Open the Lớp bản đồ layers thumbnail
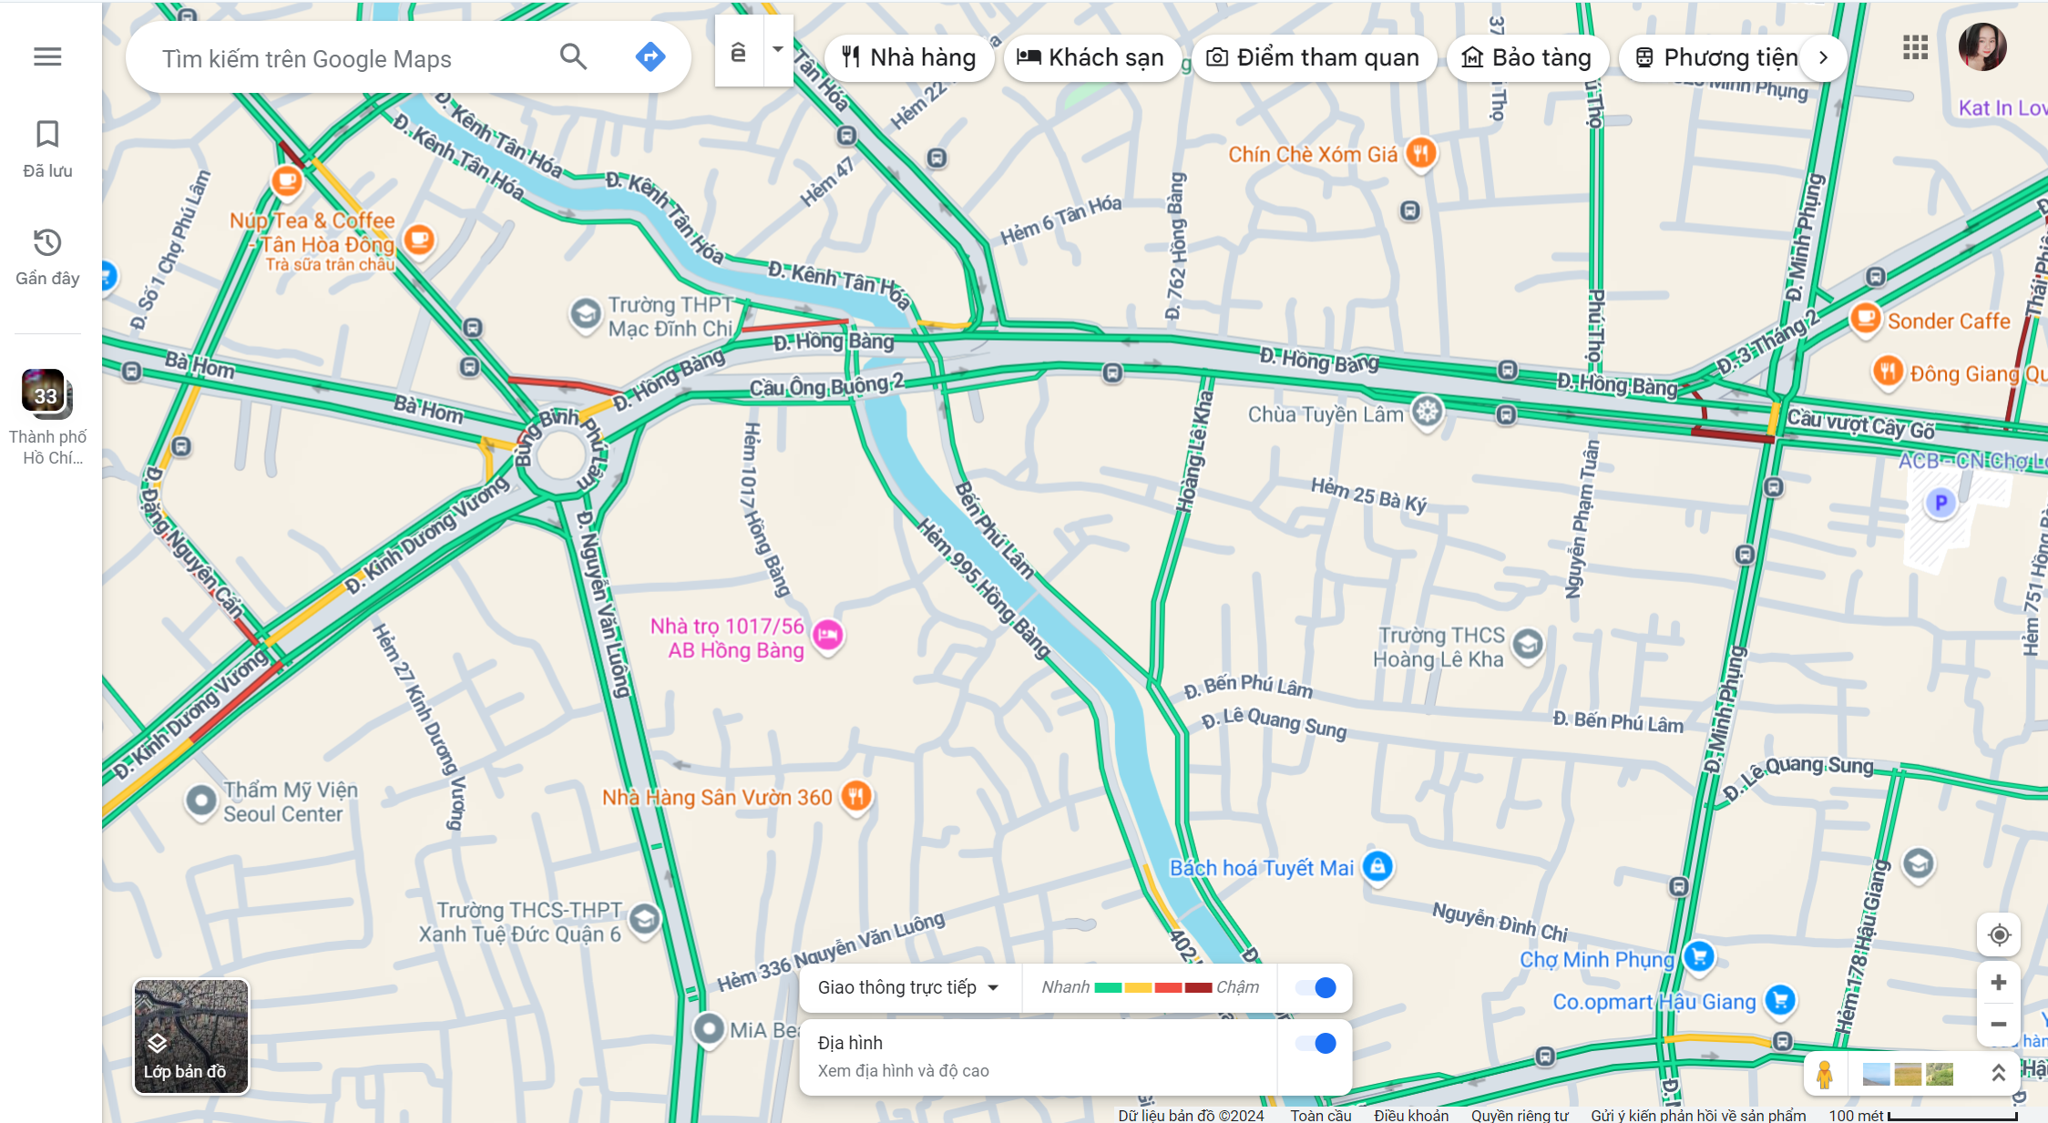Image resolution: width=2048 pixels, height=1123 pixels. pyautogui.click(x=191, y=1036)
